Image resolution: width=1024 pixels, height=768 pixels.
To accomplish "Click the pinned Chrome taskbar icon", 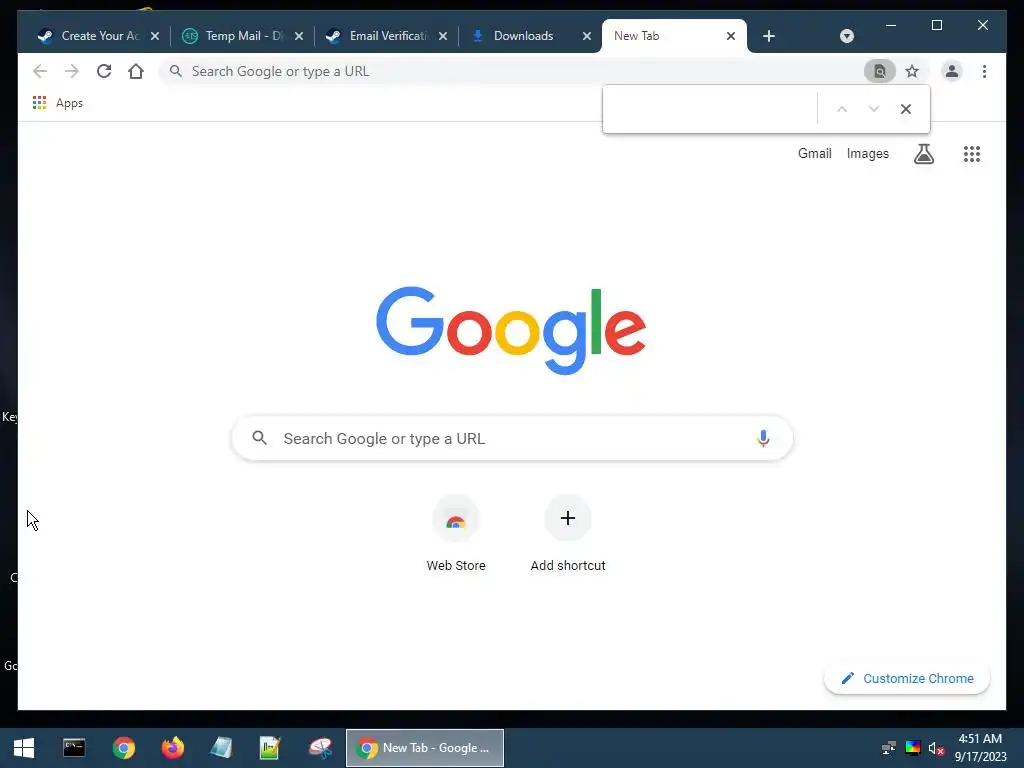I will (x=123, y=748).
